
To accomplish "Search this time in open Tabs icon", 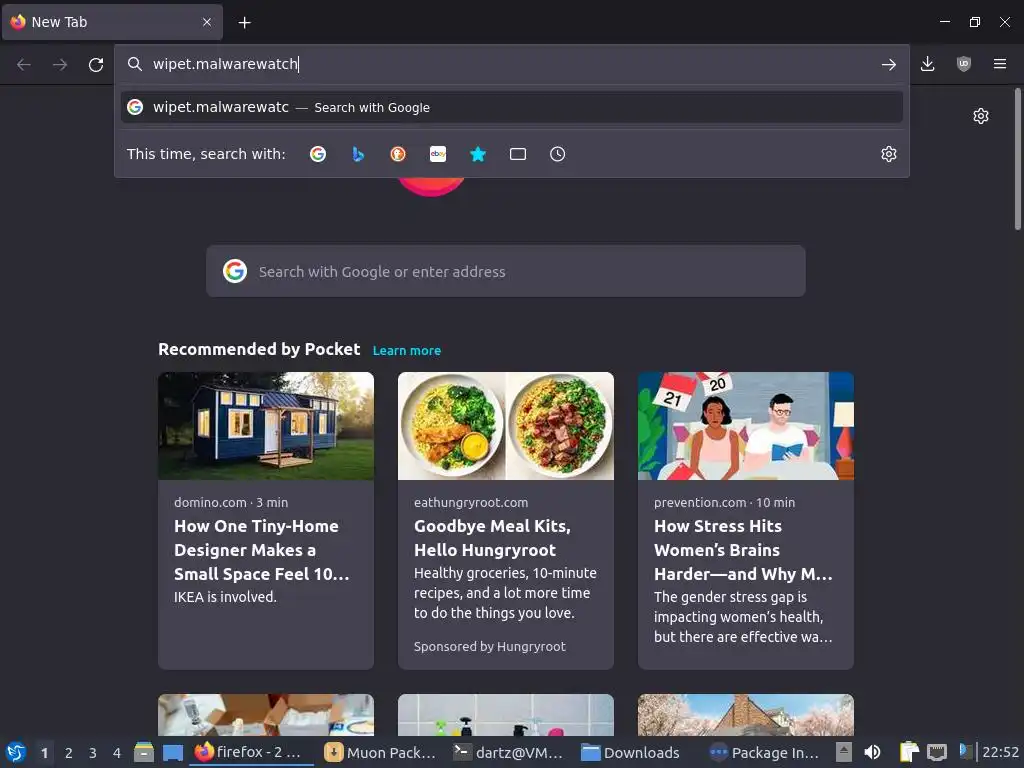I will tap(518, 154).
